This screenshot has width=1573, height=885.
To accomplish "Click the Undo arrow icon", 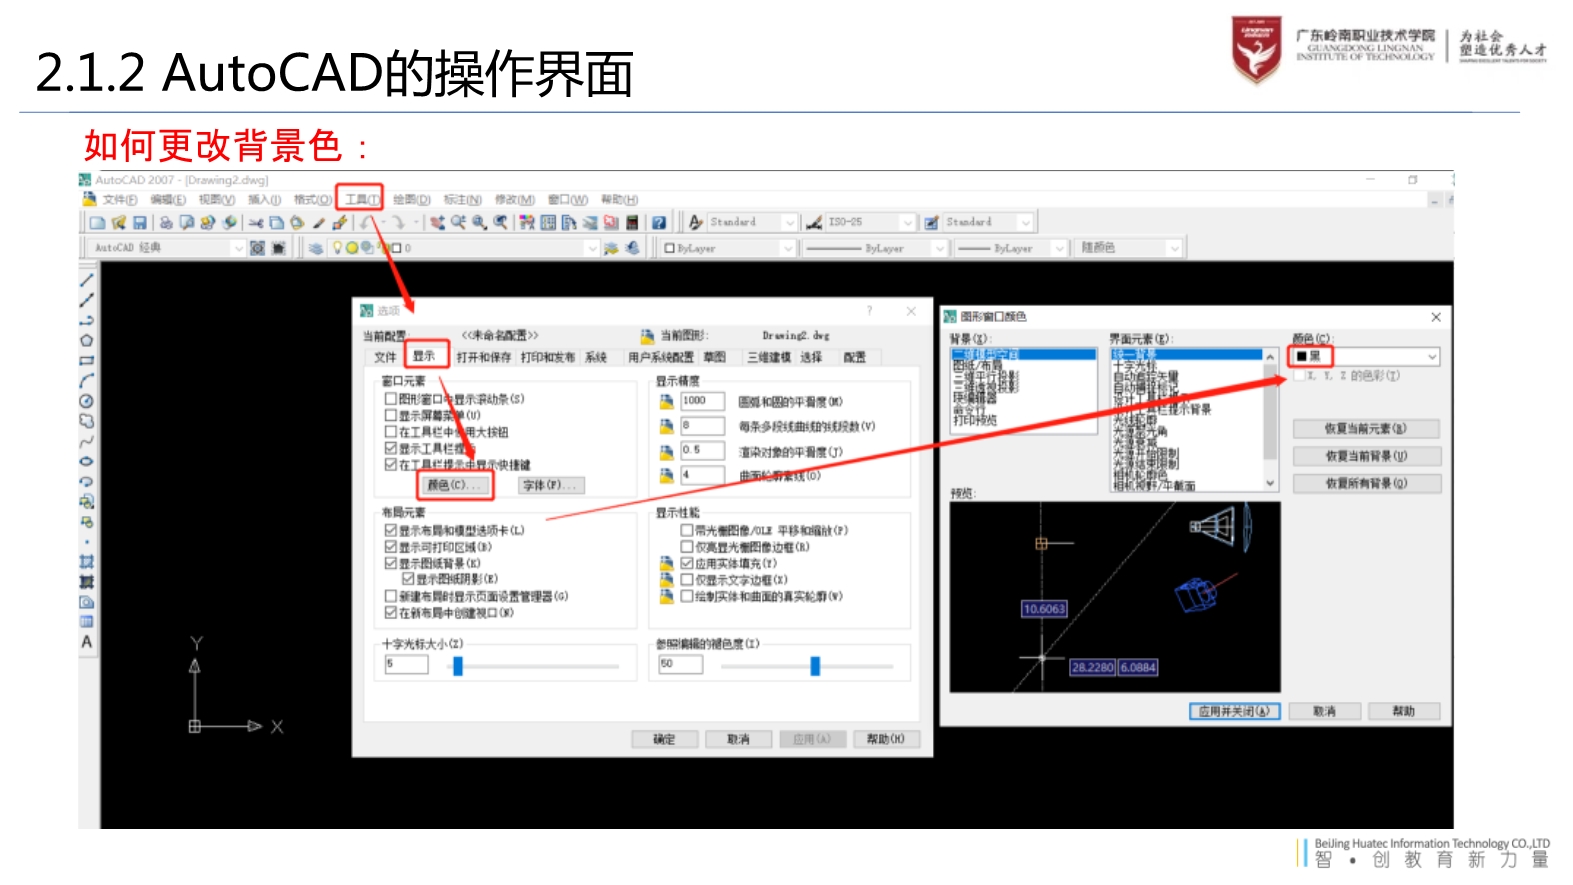I will 368,222.
